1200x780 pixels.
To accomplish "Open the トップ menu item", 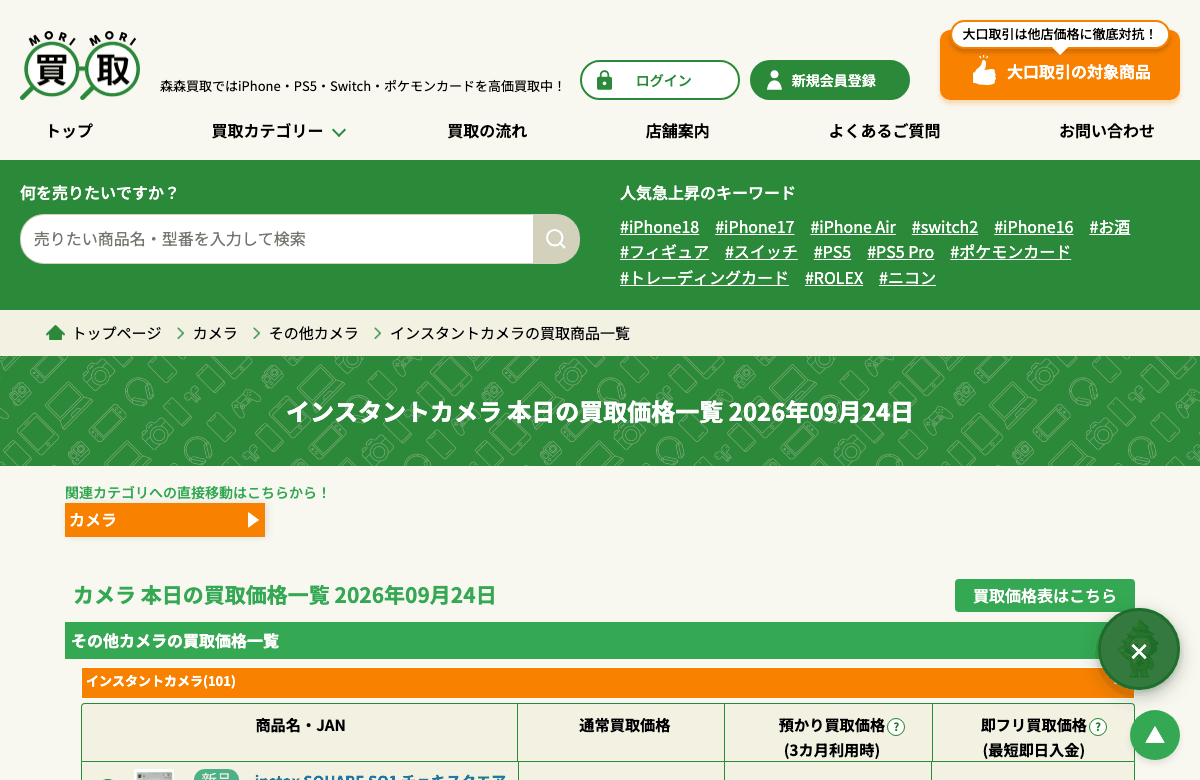I will [69, 131].
